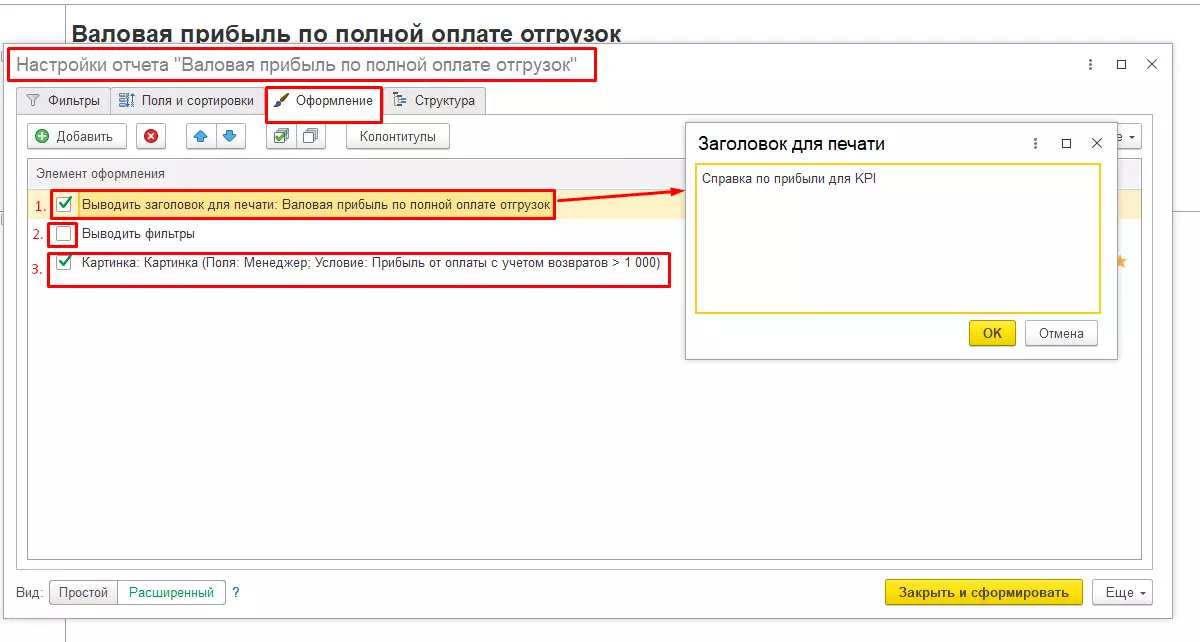Image resolution: width=1200 pixels, height=642 pixels.
Task: Select the Оформление tab
Action: 324,101
